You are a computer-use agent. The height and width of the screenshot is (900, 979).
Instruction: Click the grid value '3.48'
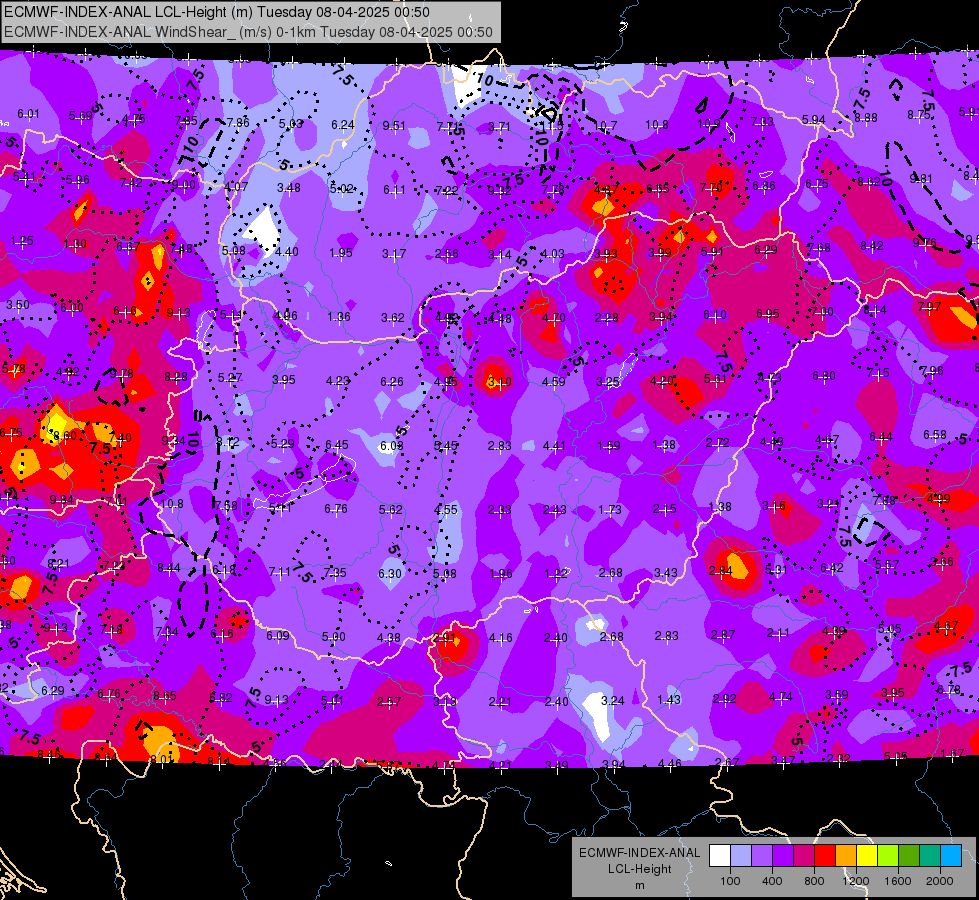click(x=288, y=187)
